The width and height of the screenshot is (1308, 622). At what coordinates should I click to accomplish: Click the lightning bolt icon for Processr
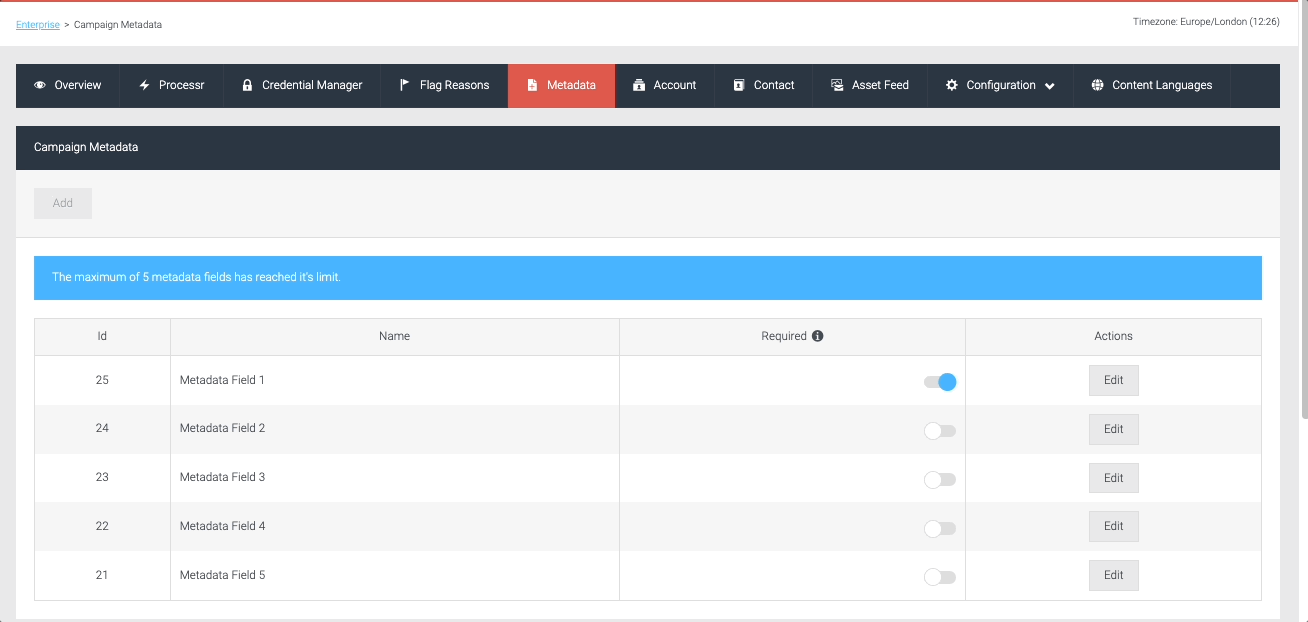(144, 86)
